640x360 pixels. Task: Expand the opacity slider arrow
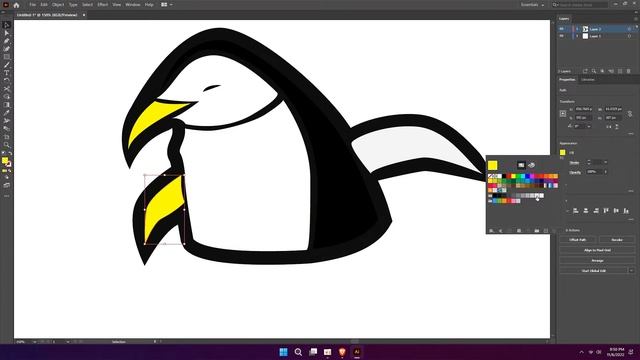tap(605, 172)
